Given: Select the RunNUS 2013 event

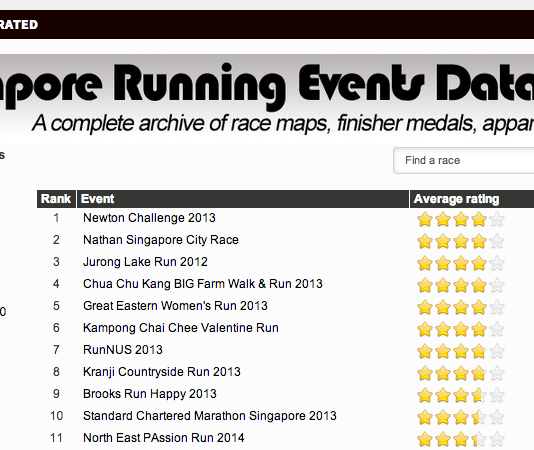Looking at the screenshot, I should [x=123, y=350].
